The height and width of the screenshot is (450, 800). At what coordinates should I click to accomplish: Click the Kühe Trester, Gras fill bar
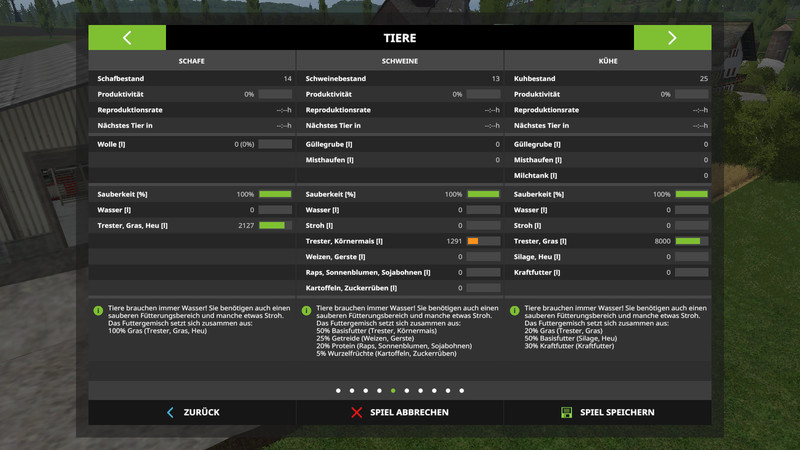click(691, 241)
